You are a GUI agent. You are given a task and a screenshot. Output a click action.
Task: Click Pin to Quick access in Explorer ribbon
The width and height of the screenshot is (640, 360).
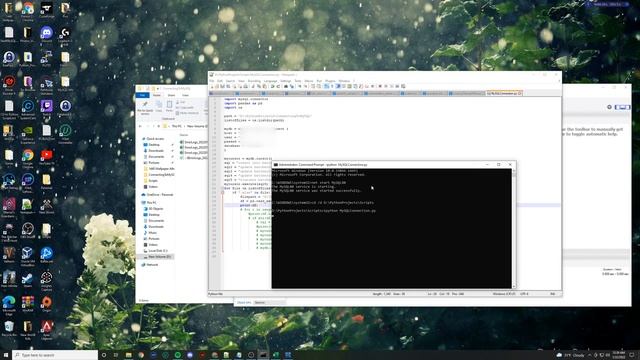144,108
